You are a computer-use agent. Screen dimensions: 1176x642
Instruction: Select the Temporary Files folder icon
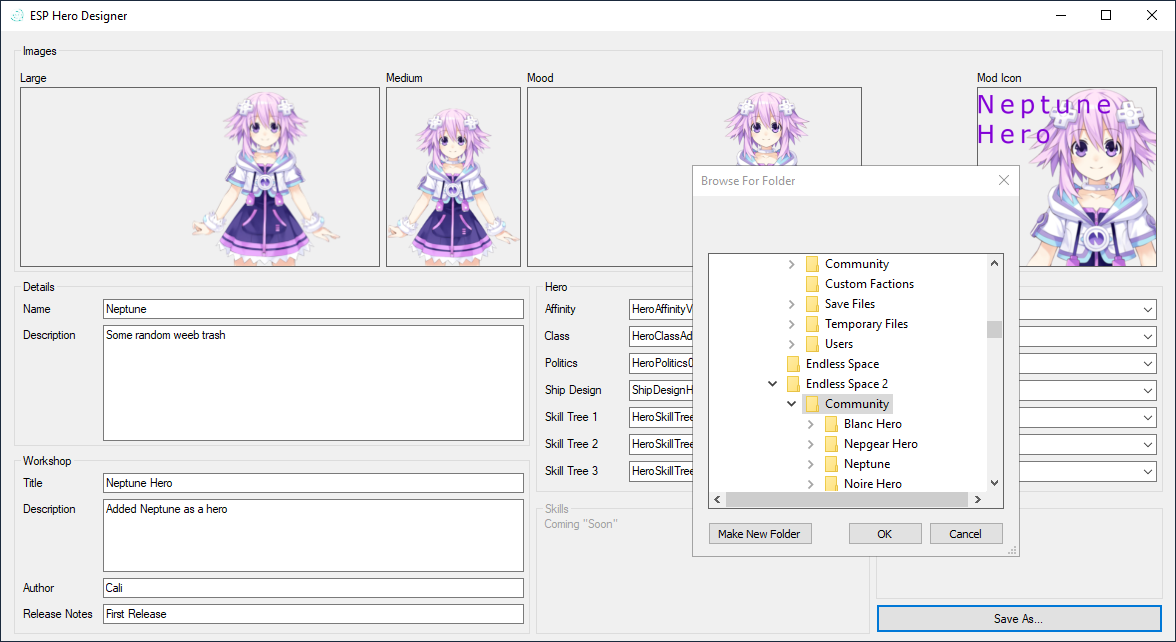(x=812, y=324)
